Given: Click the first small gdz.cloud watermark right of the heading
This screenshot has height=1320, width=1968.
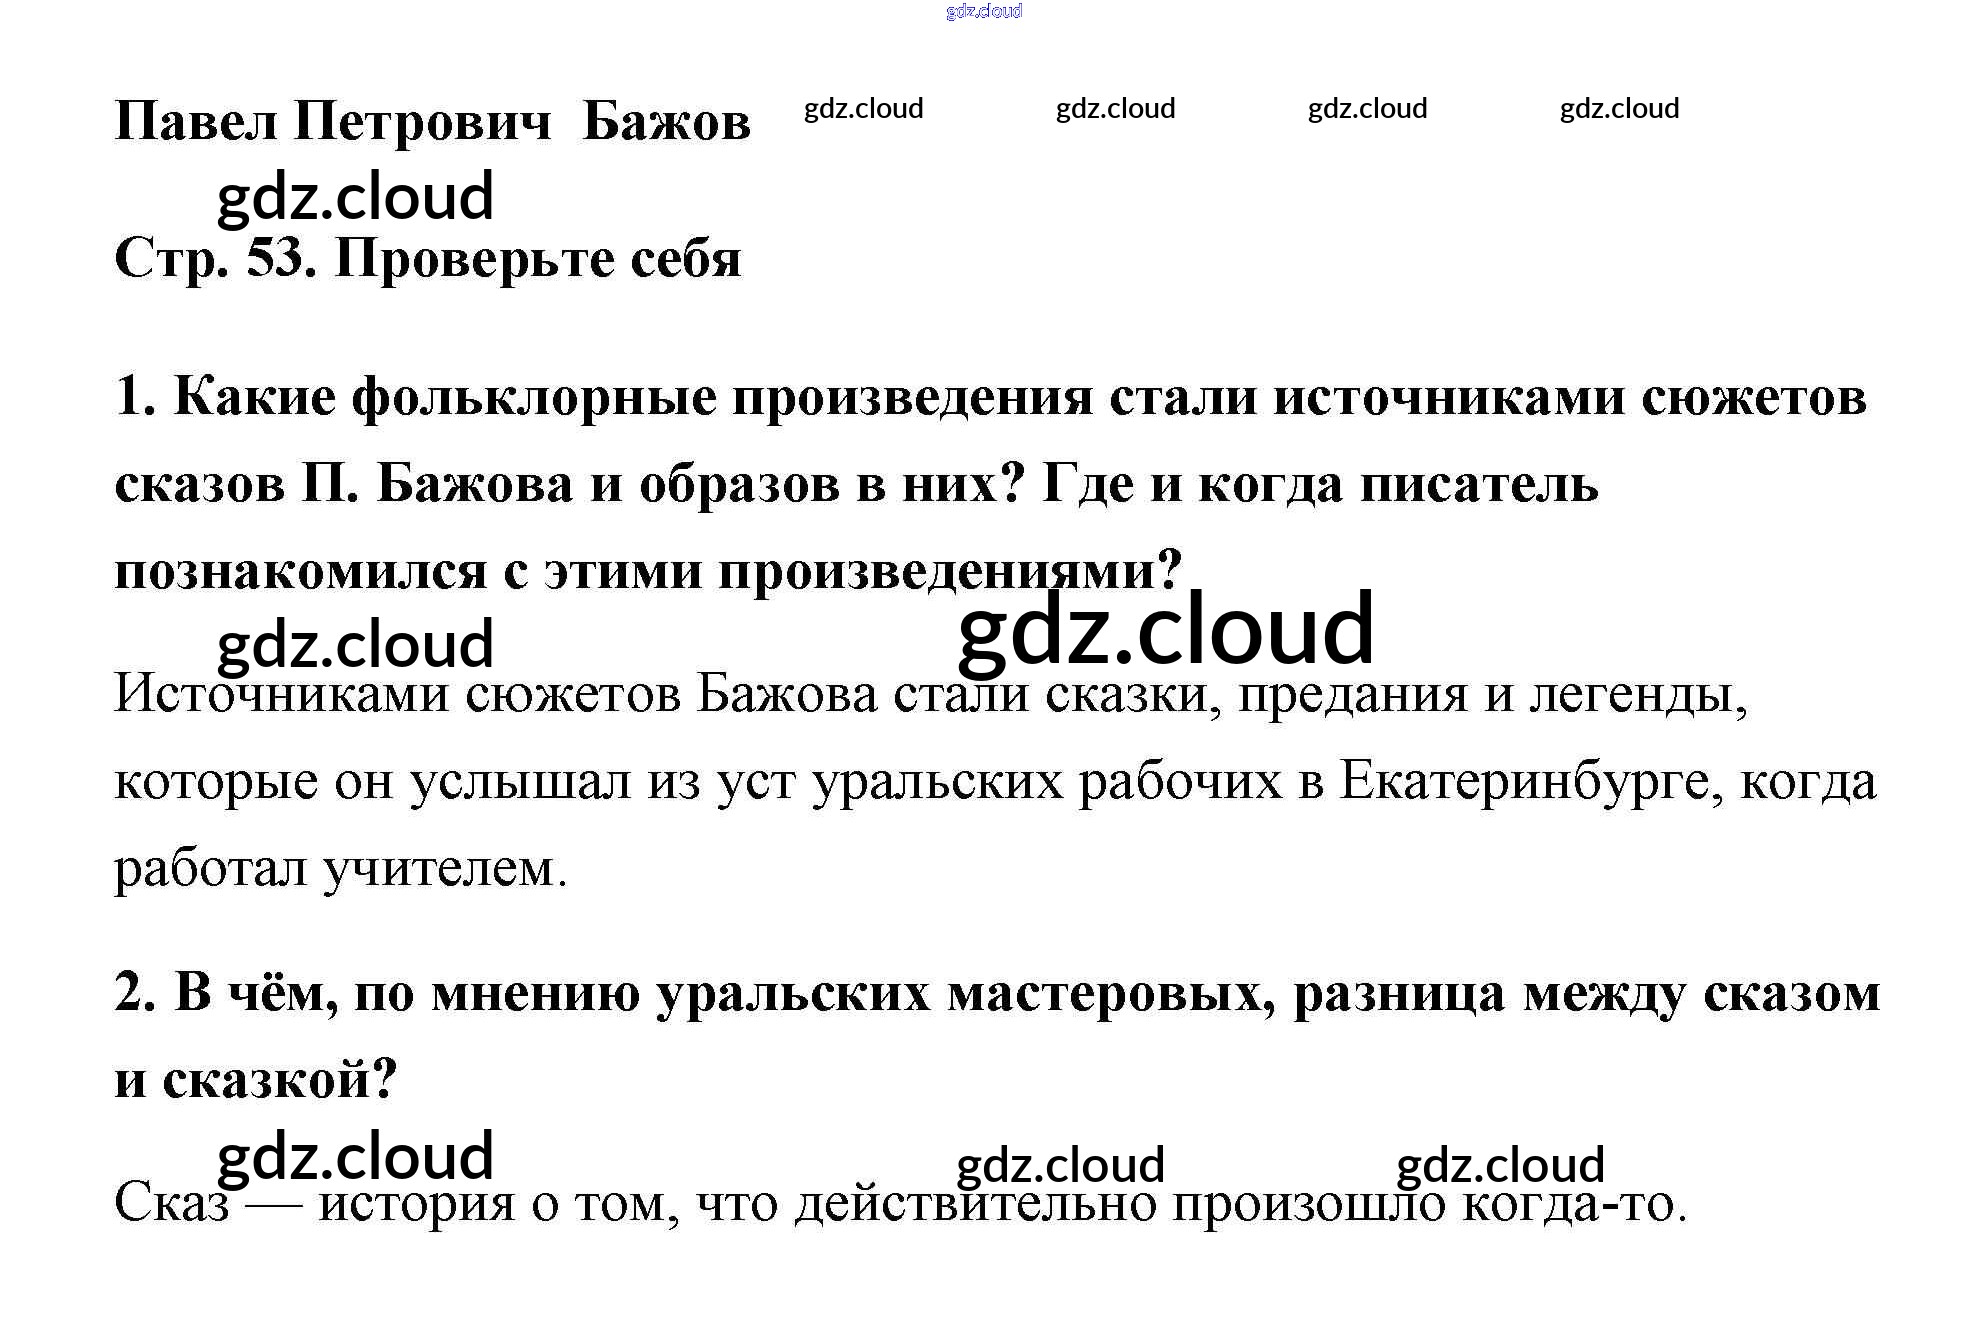Looking at the screenshot, I should (x=863, y=108).
